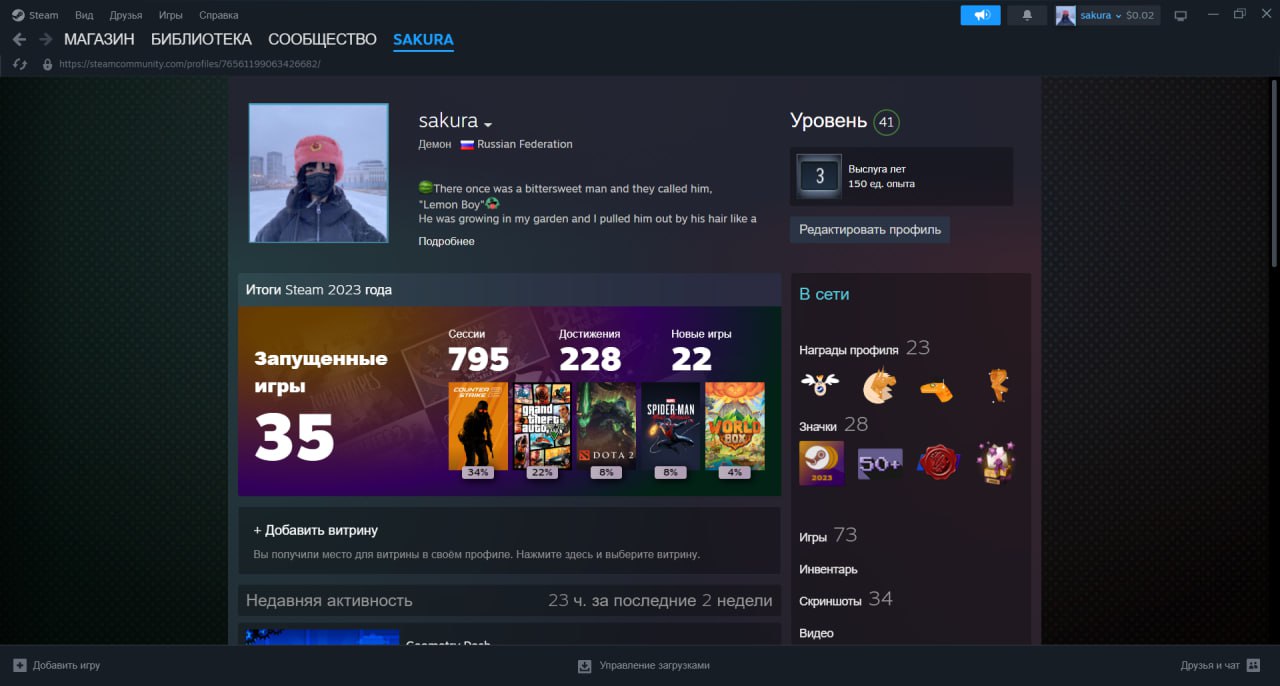
Task: Click the profile URL address field
Action: [x=190, y=64]
